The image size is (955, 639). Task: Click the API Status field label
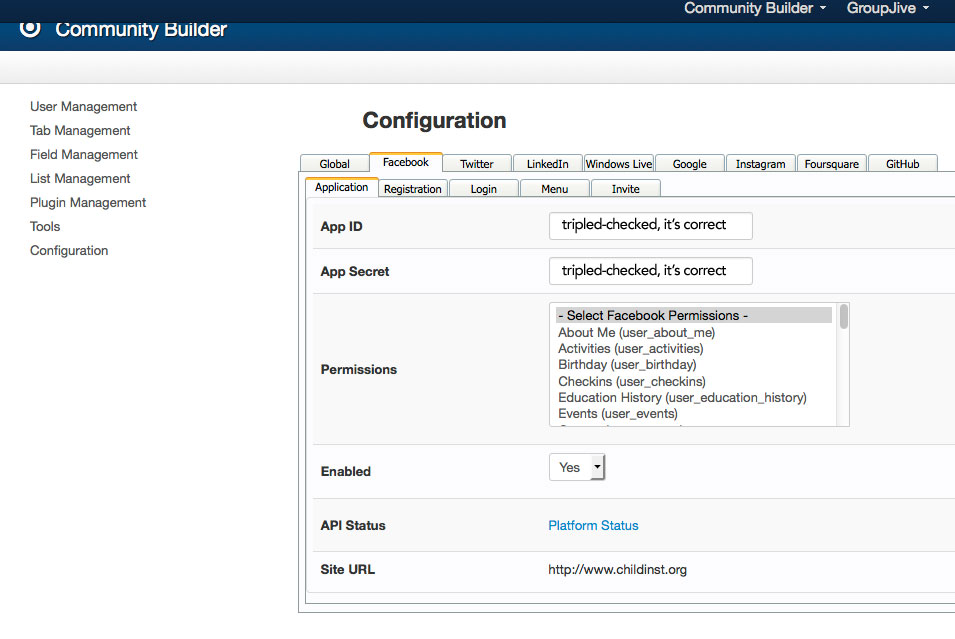tap(353, 525)
